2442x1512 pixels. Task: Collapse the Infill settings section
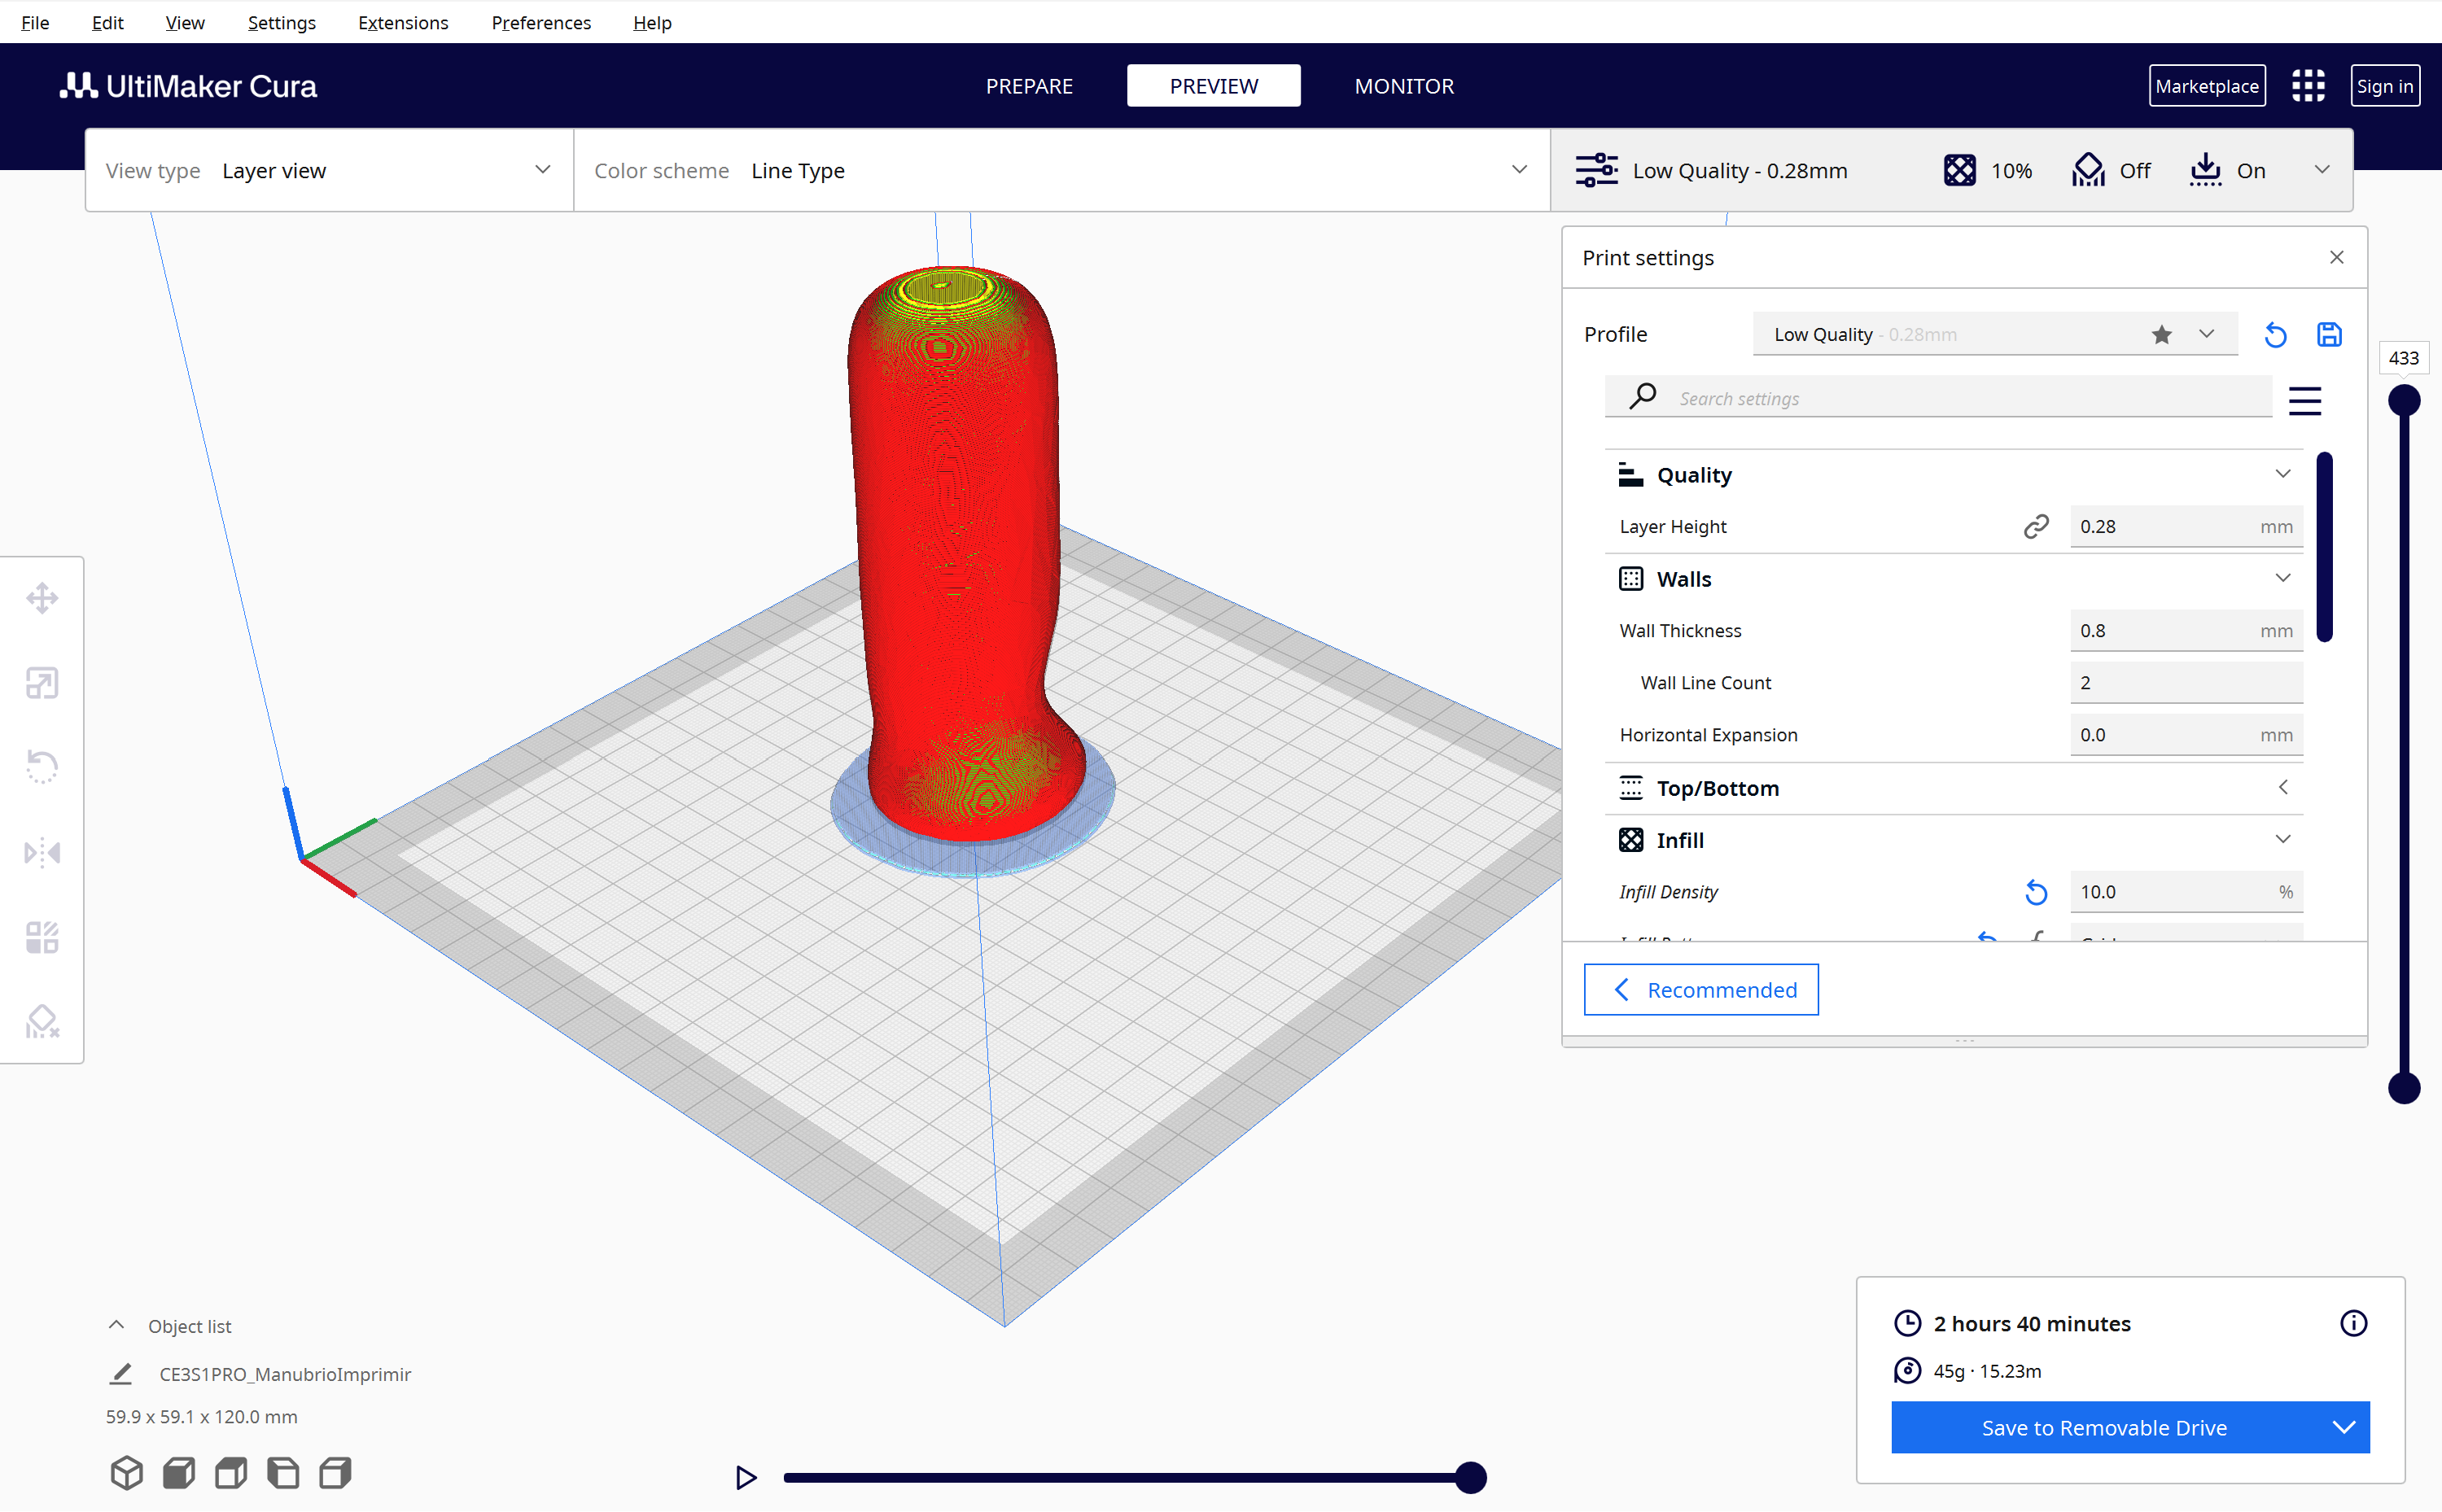coord(2283,839)
